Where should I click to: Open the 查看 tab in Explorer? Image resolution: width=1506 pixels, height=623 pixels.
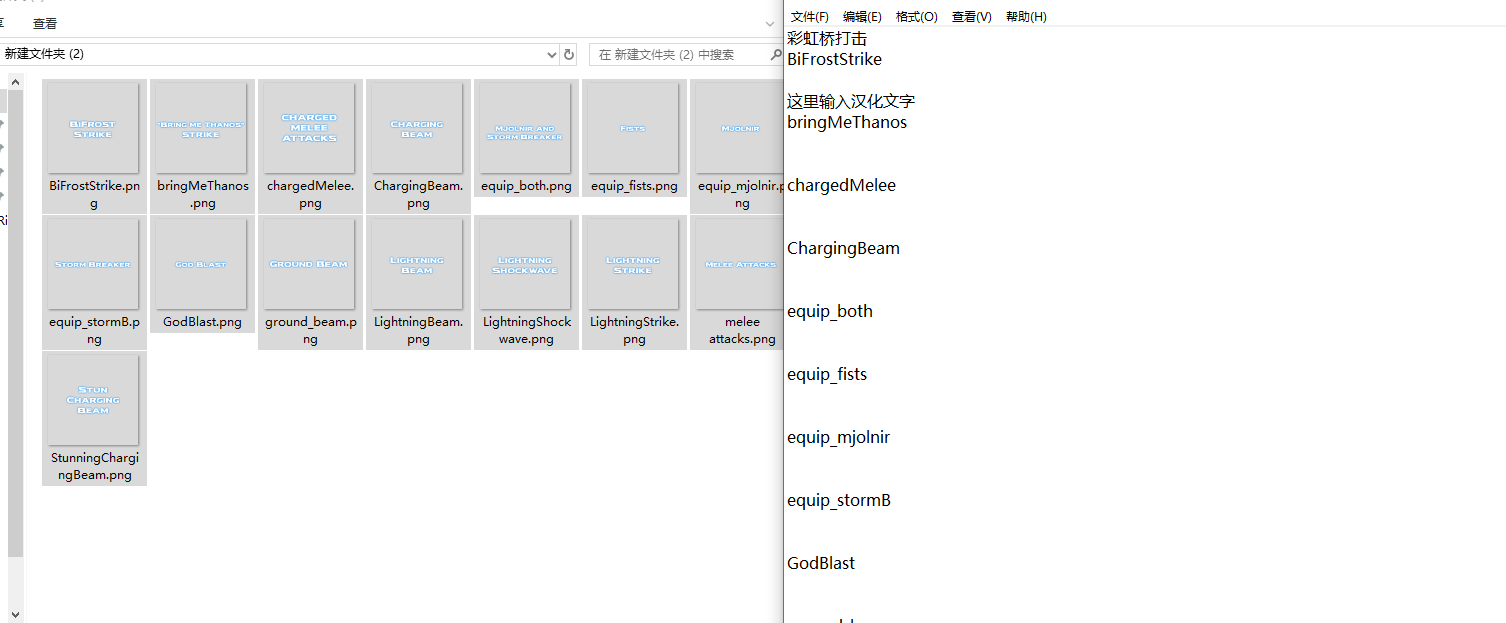pos(45,23)
